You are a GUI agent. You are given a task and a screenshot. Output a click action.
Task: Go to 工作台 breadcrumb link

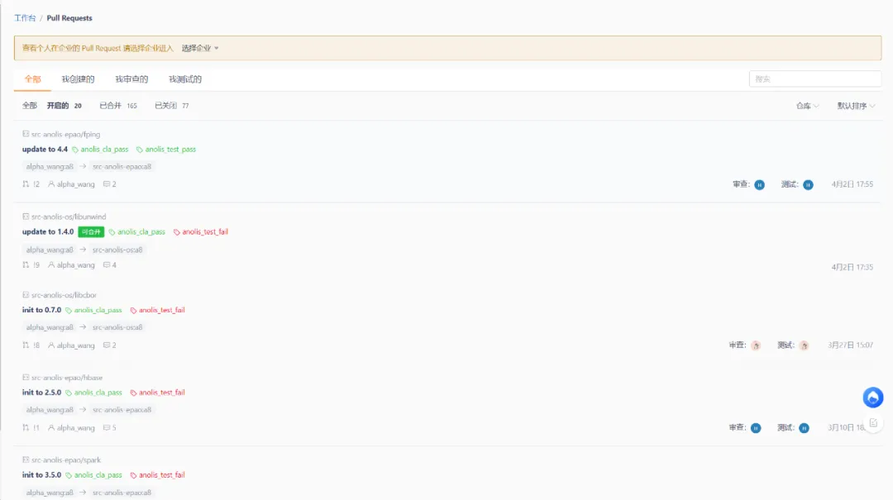tap(24, 18)
